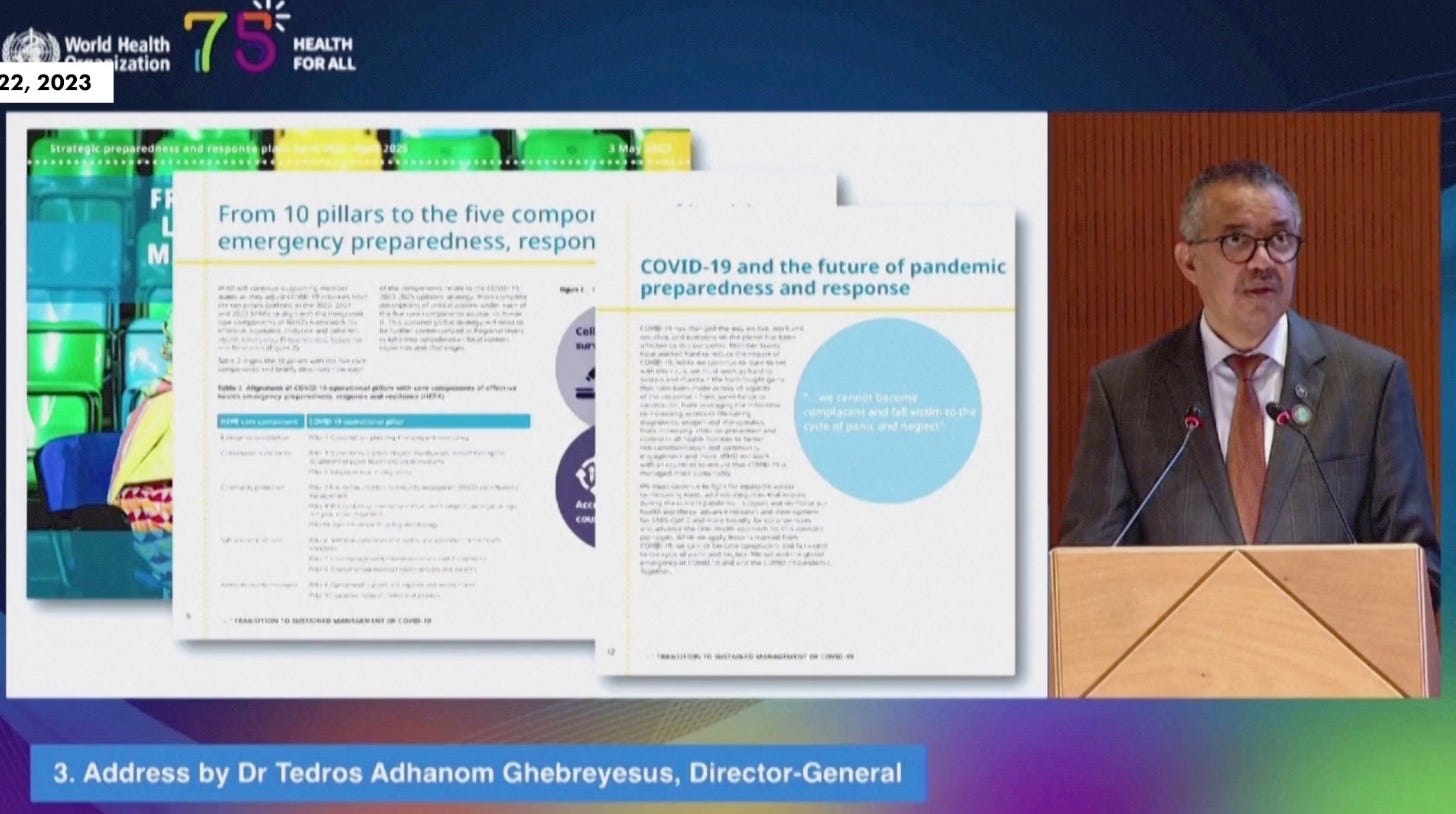Click the blue quote circle about complacency
This screenshot has height=814, width=1456.
(x=887, y=410)
